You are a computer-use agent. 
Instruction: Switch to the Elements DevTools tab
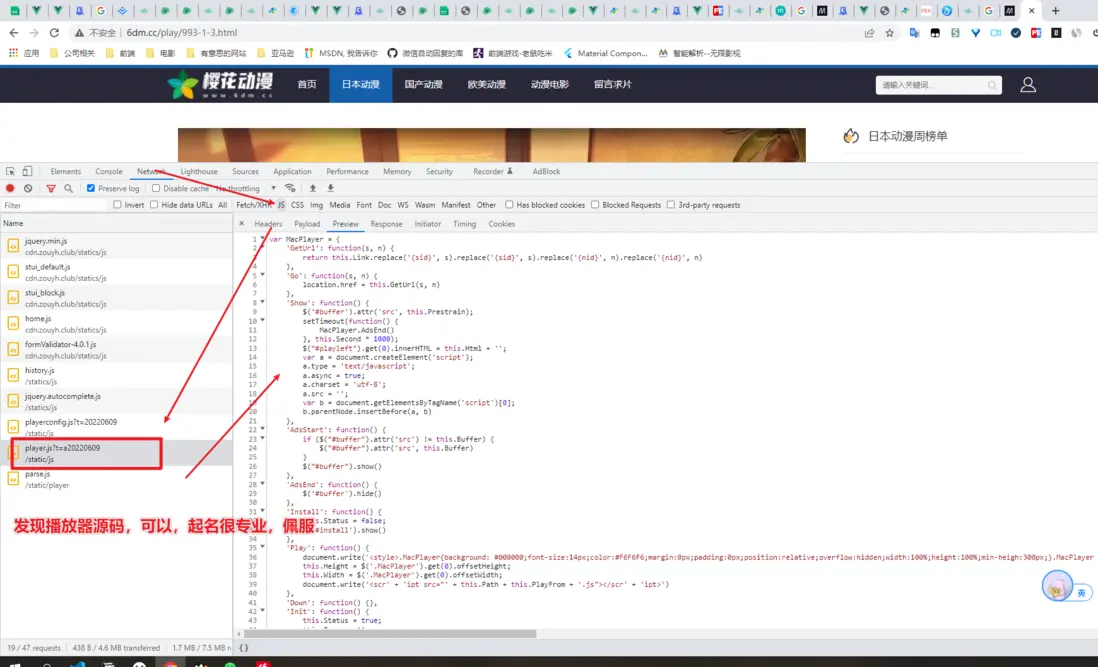(65, 171)
